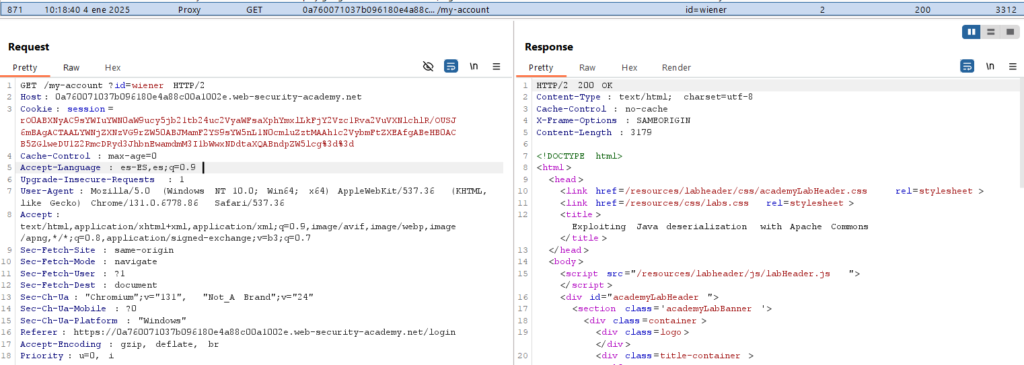Show \n non-printable characters in Request
Screen dimensions: 1024x365
coord(475,67)
